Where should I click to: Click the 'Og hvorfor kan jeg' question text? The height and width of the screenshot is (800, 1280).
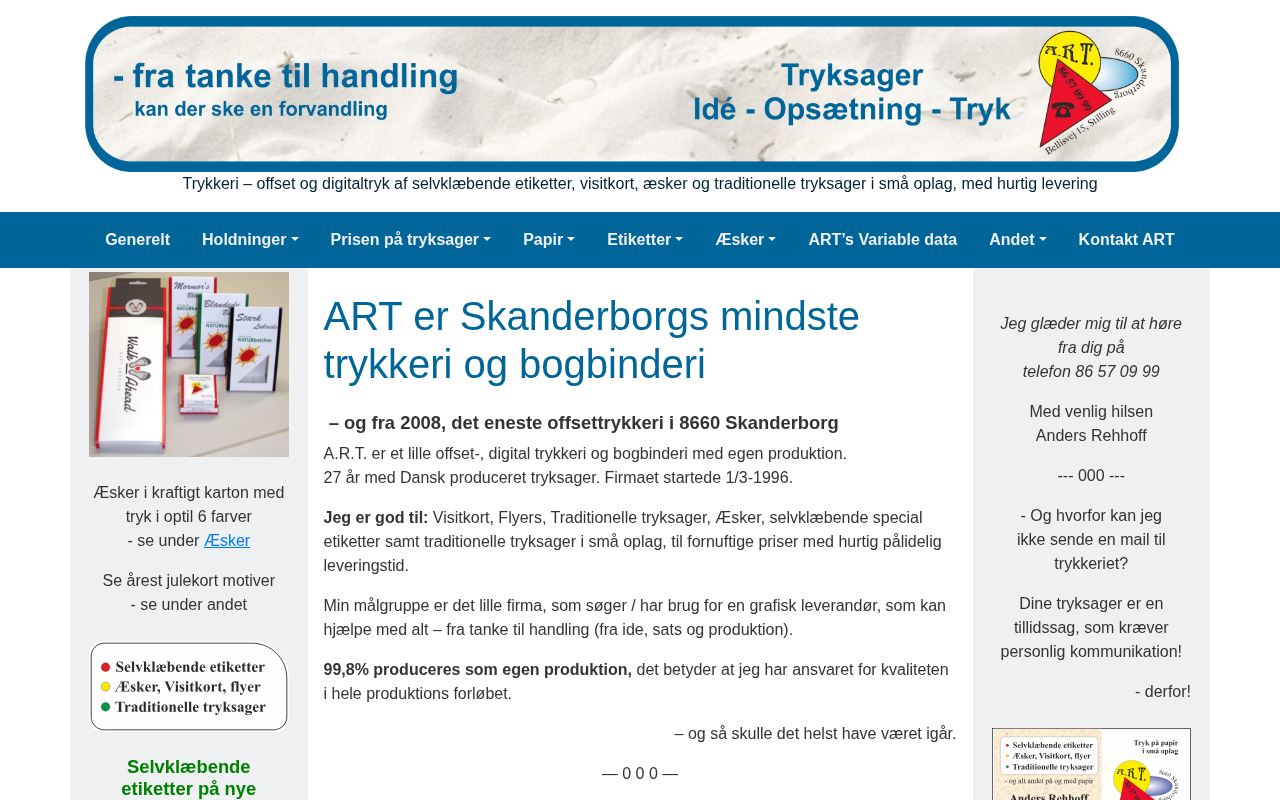(1091, 540)
